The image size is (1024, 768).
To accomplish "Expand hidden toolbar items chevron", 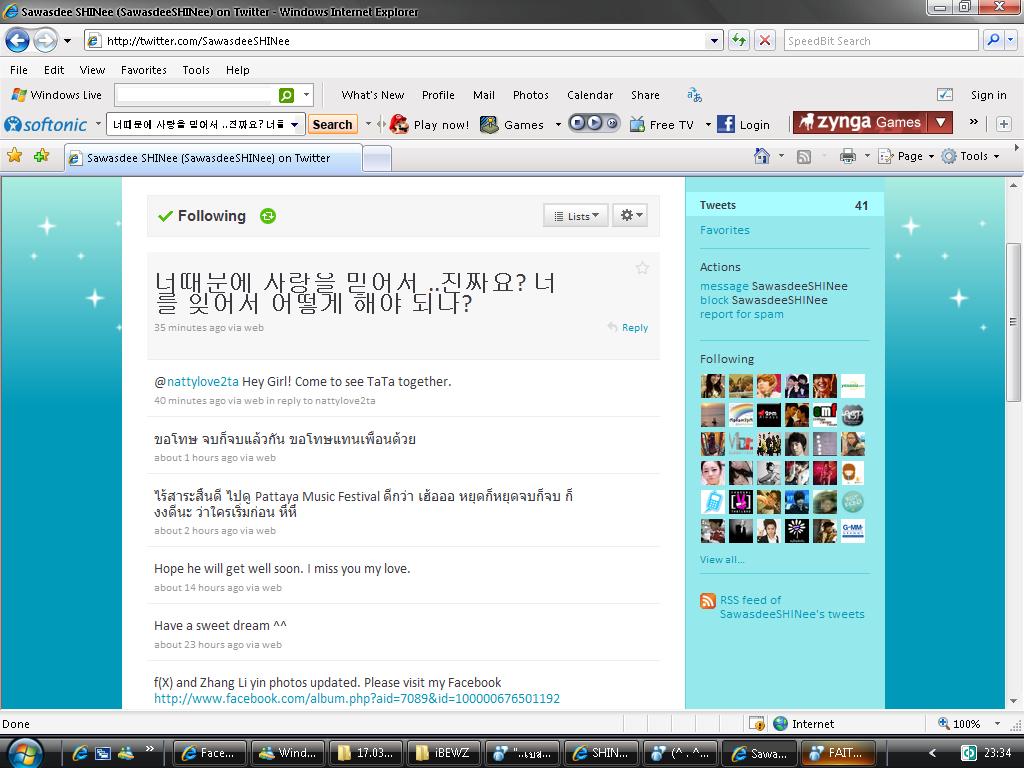I will click(x=973, y=122).
